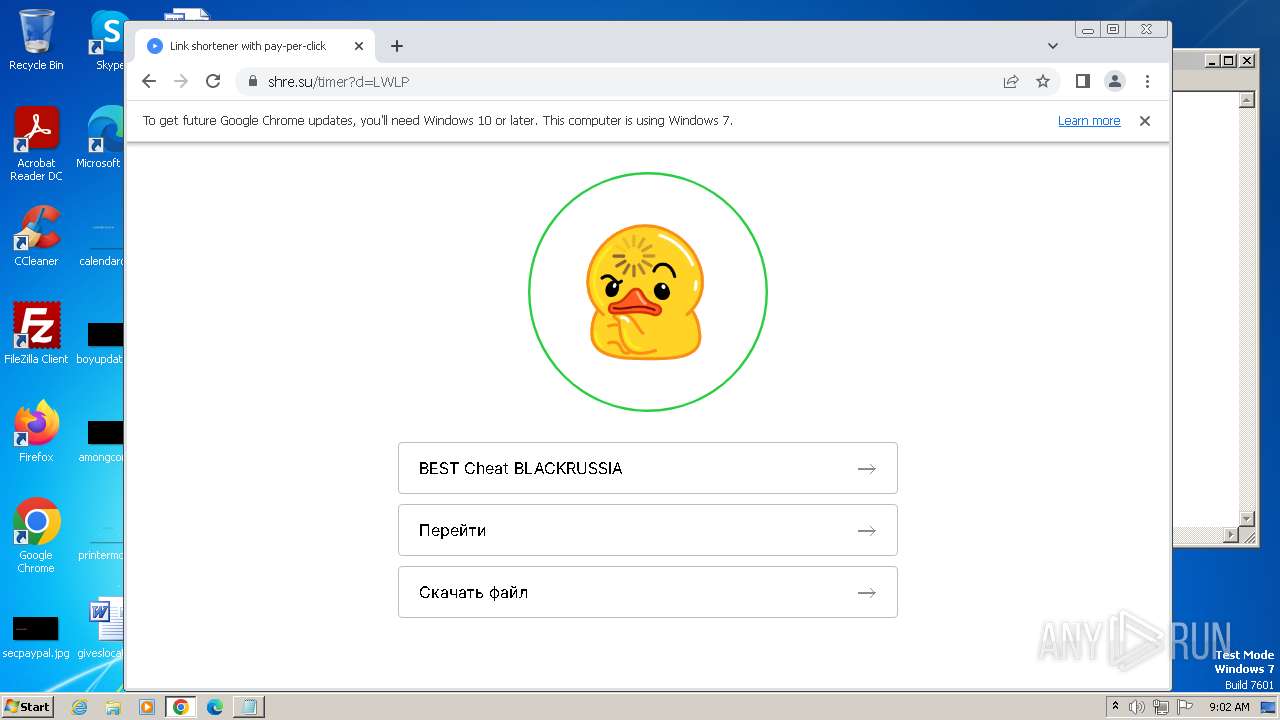This screenshot has height=720, width=1280.
Task: Open Recycle Bin desktop icon
Action: point(36,40)
